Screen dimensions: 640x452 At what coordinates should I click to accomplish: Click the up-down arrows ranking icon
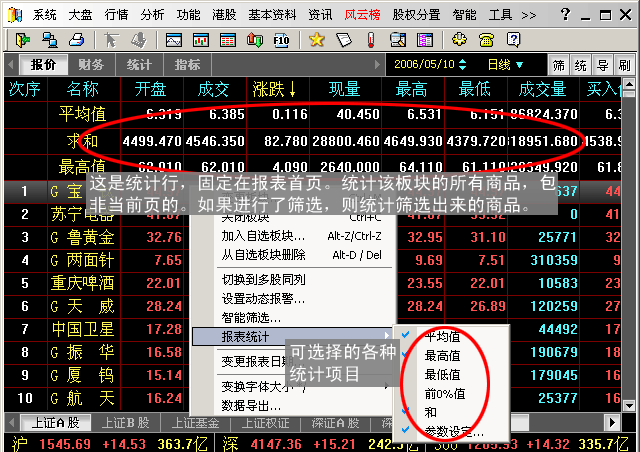click(x=255, y=40)
